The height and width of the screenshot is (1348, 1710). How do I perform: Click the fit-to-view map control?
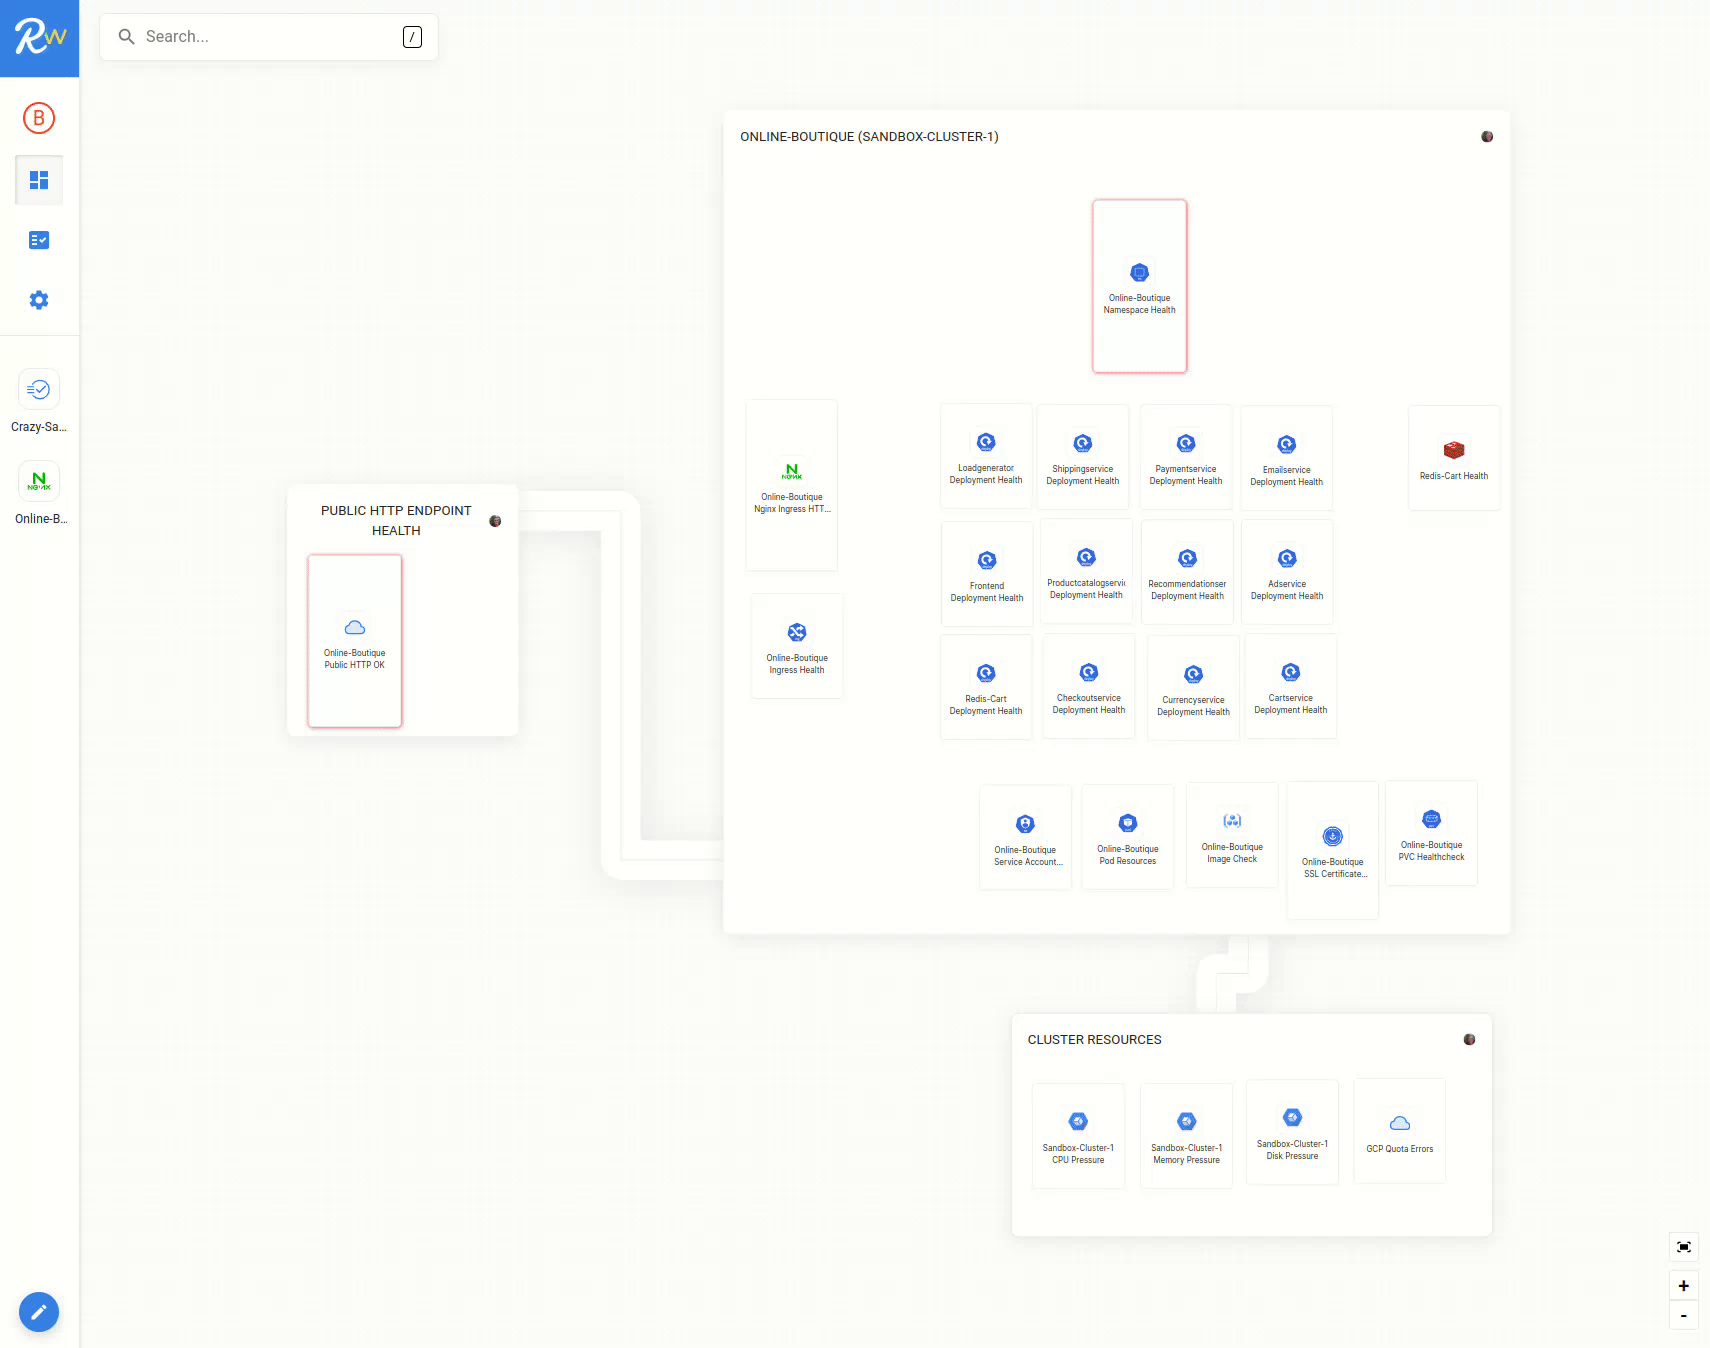(1684, 1247)
